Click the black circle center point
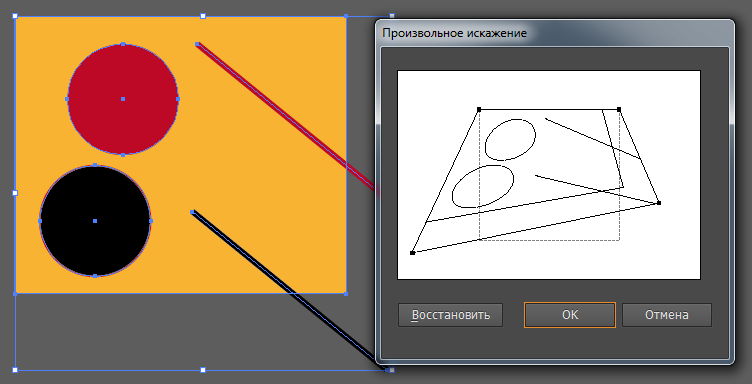 95,221
